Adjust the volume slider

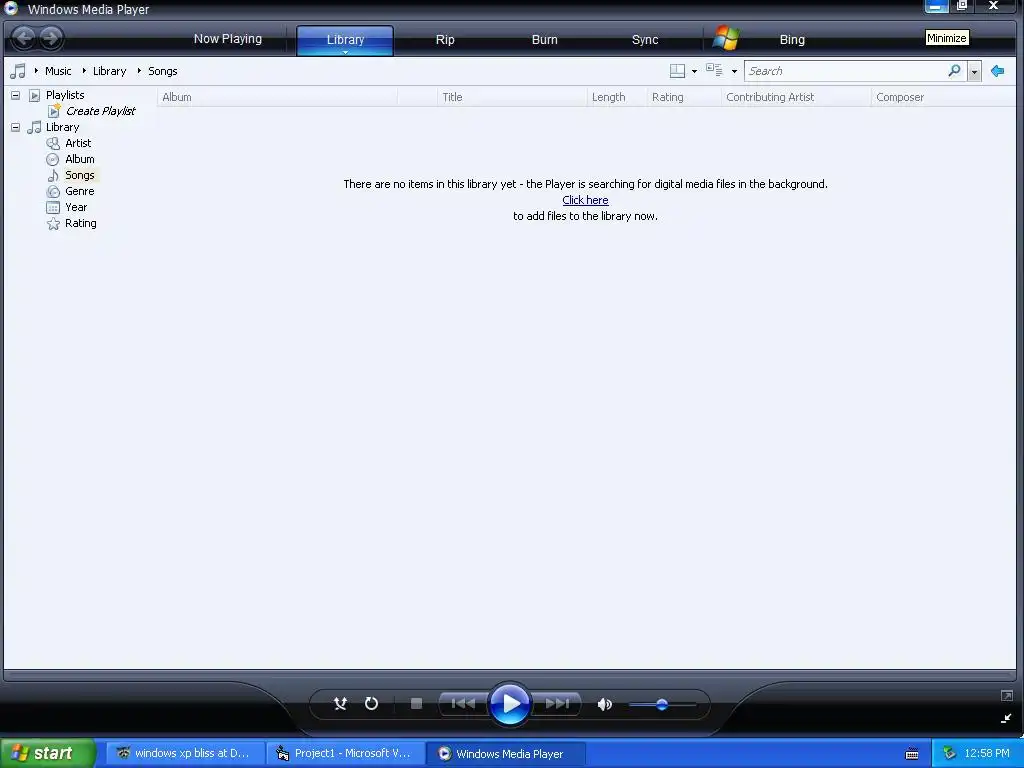(662, 704)
